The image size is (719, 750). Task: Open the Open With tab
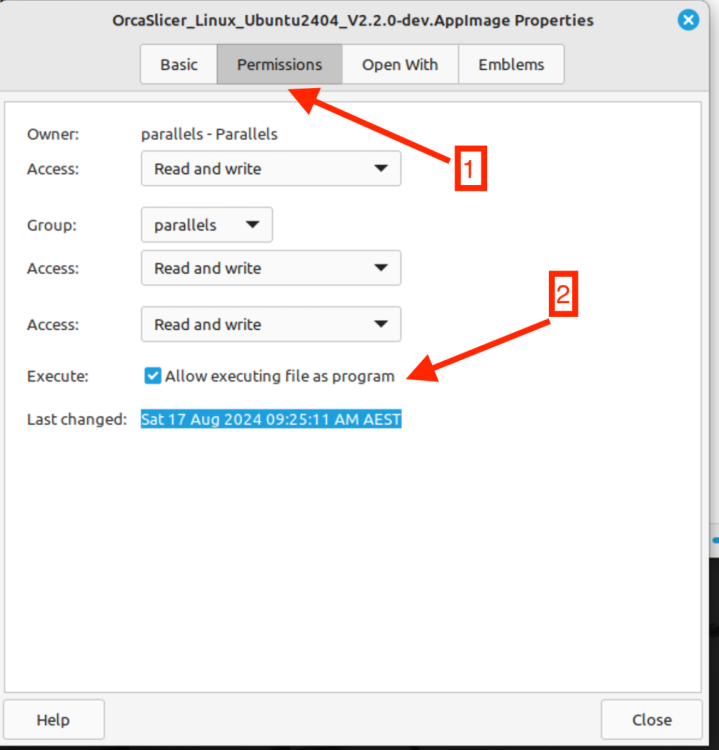(x=400, y=65)
